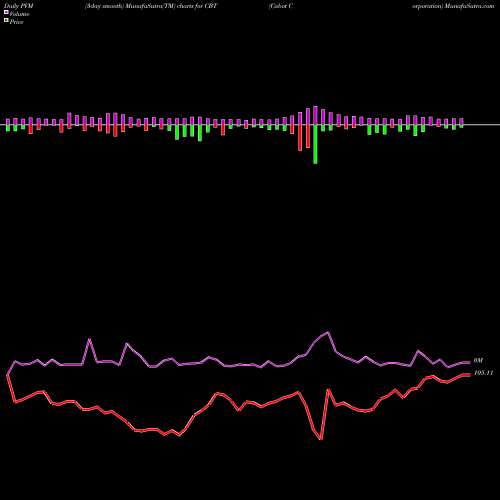The height and width of the screenshot is (500, 500).
Task: Click the Price legend color swatch
Action: coord(6,21)
